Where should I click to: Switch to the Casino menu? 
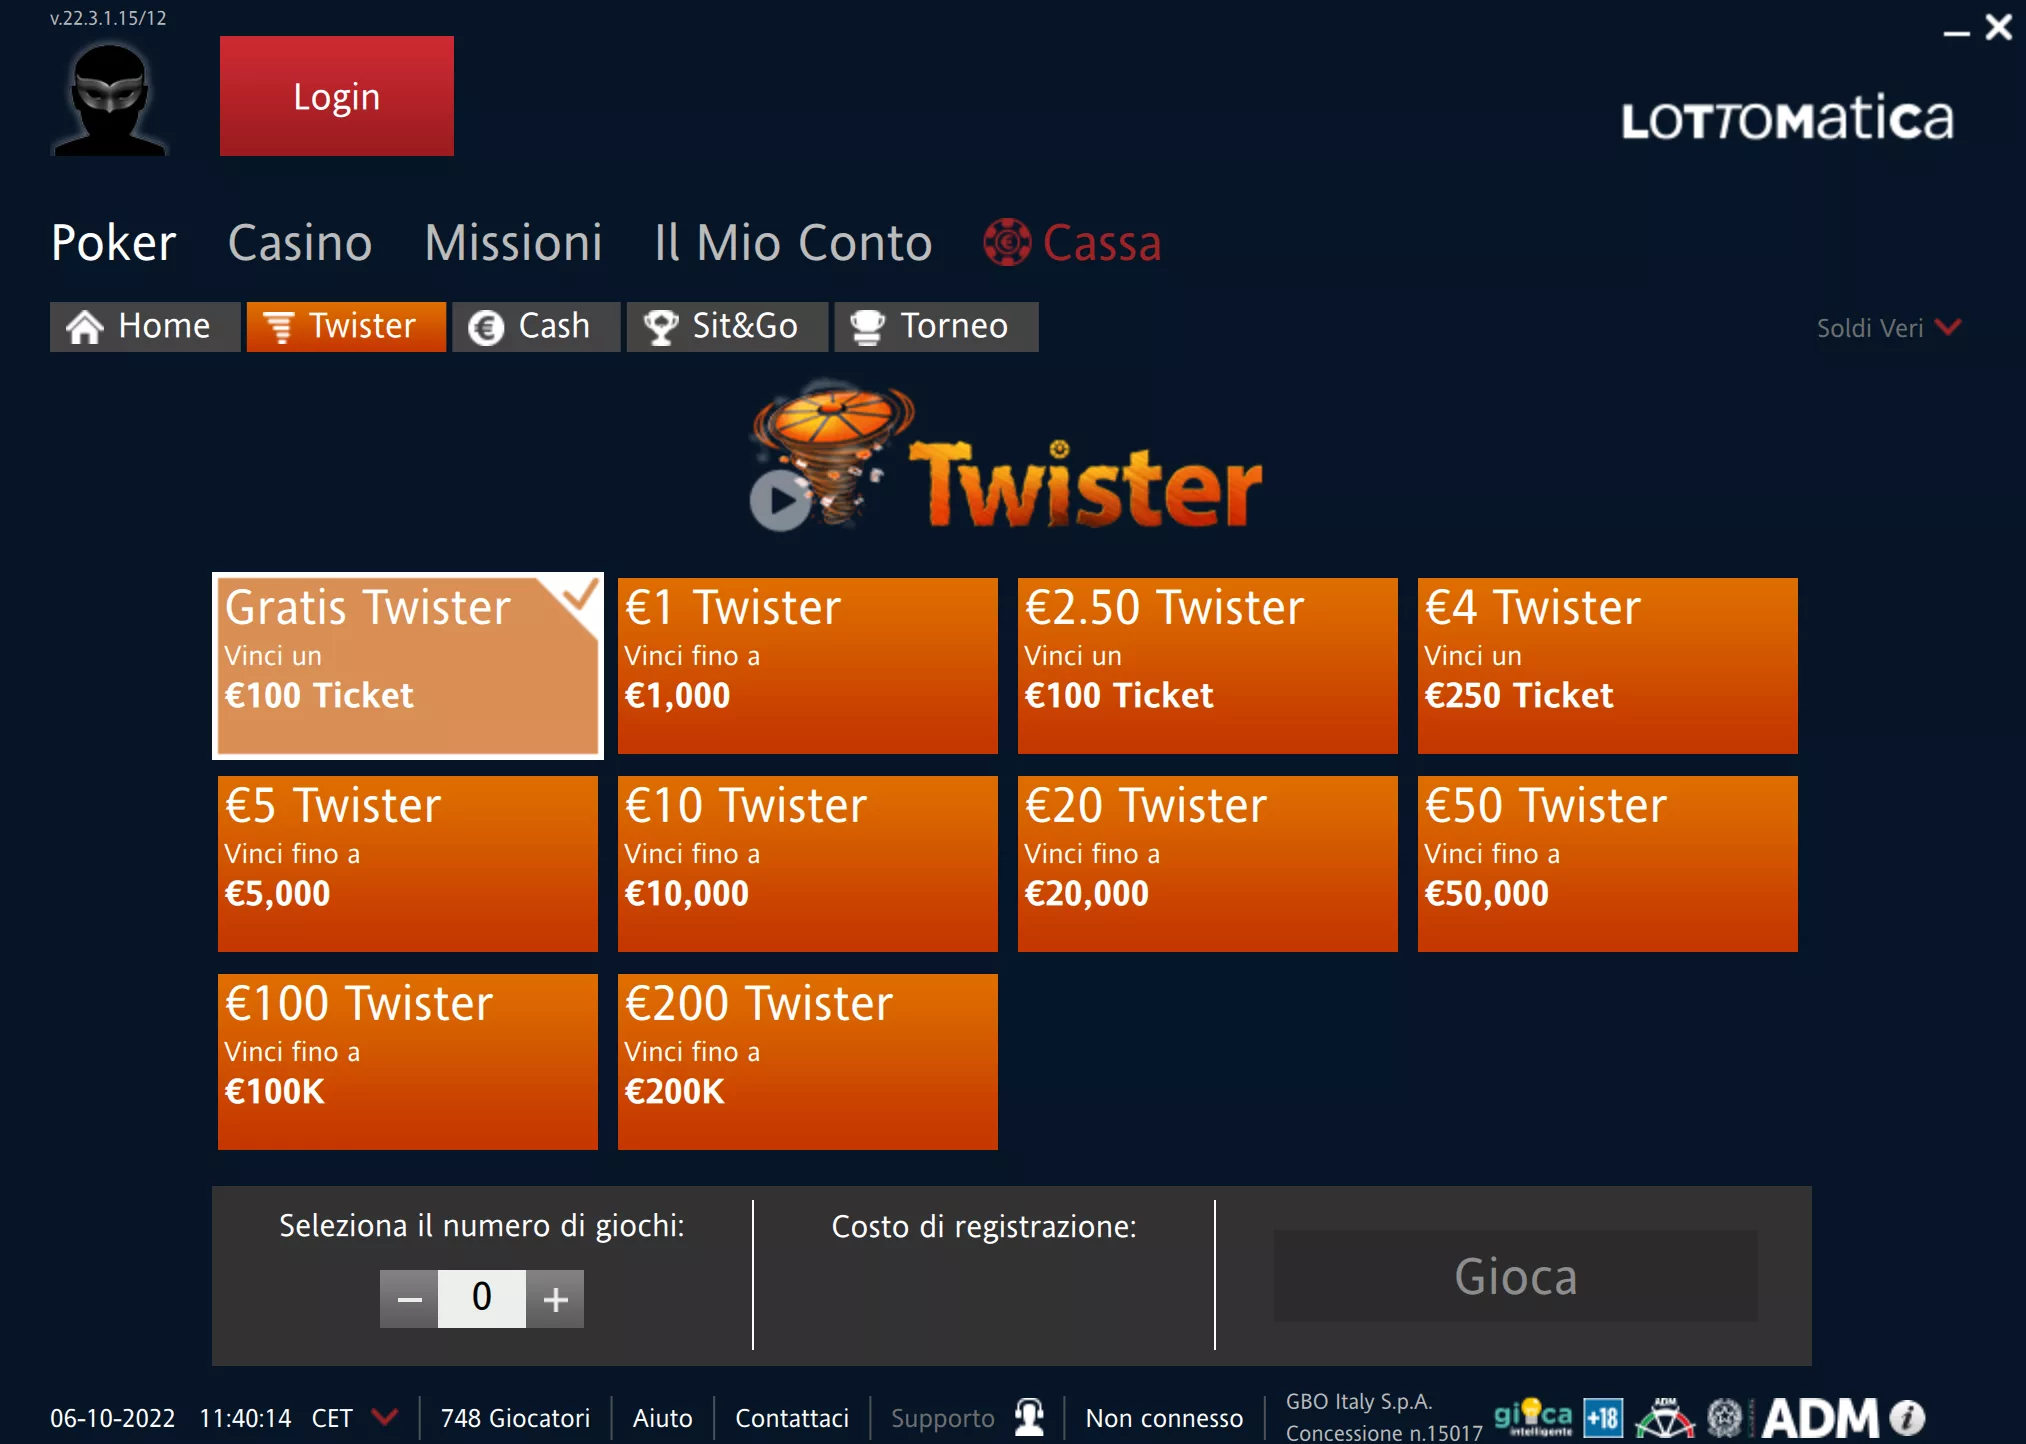click(300, 242)
